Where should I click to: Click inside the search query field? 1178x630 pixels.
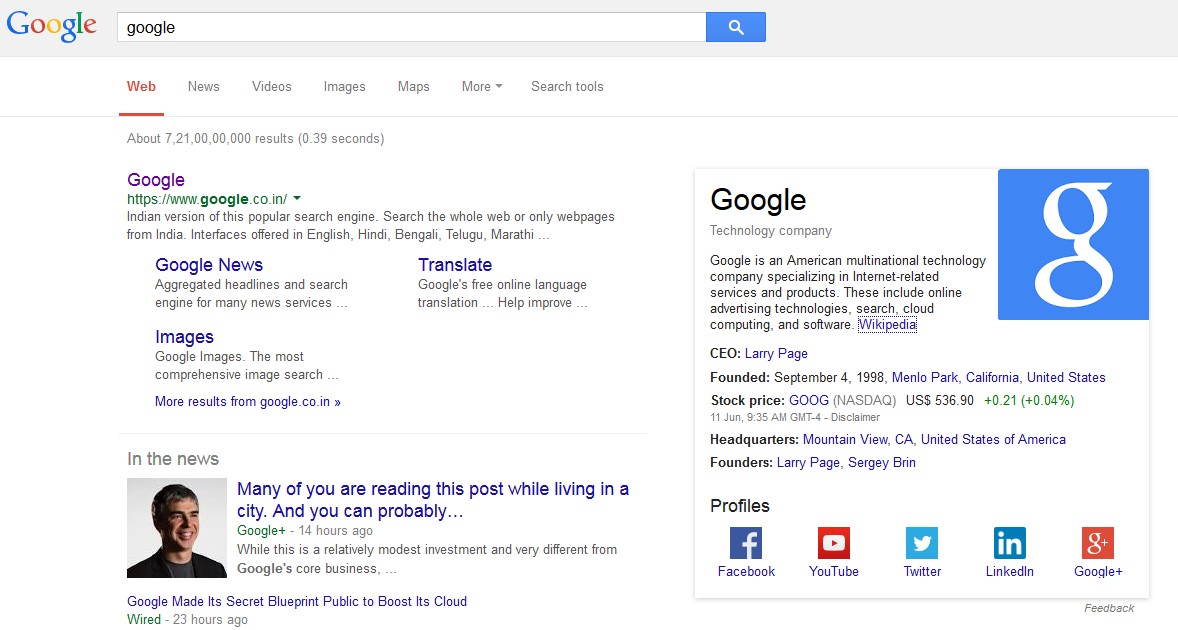(400, 26)
